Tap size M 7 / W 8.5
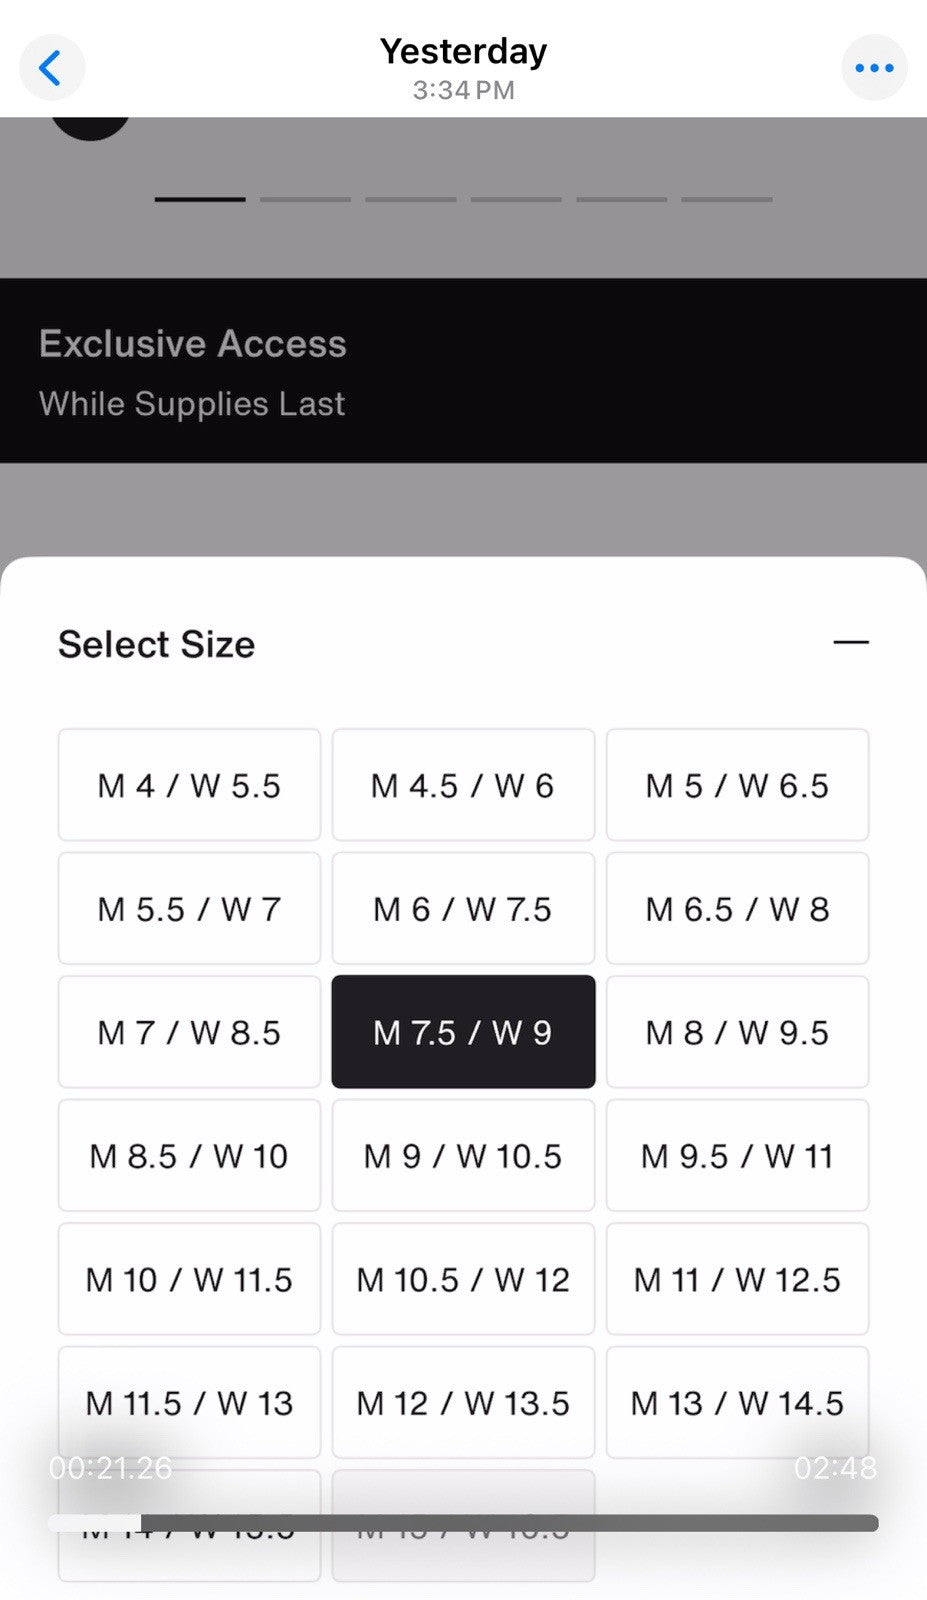This screenshot has width=927, height=1600. click(x=189, y=1032)
